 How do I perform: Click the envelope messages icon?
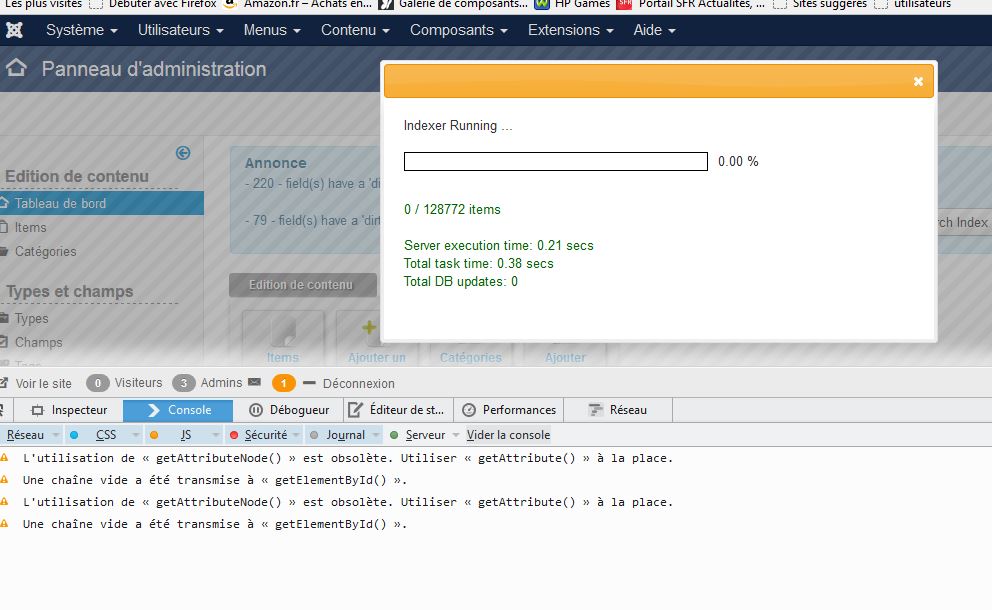coord(254,382)
